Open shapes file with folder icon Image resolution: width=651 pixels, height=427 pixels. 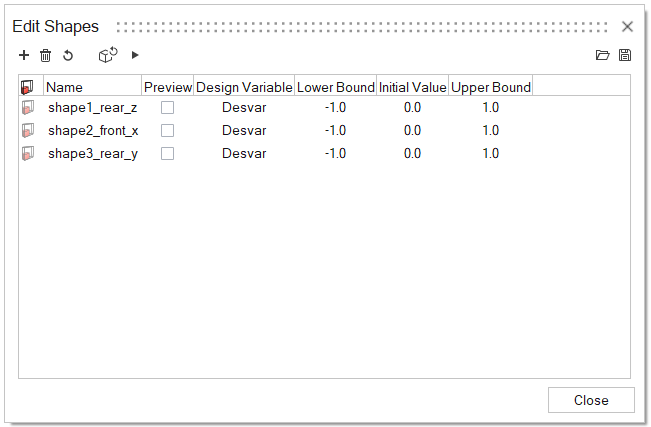coord(602,56)
